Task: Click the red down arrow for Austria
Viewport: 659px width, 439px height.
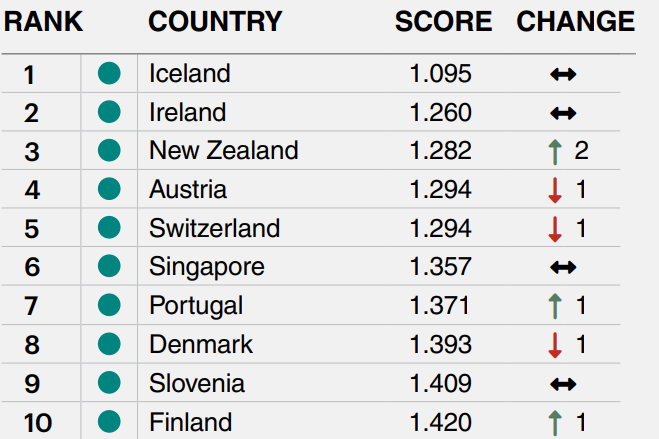Action: coord(555,190)
